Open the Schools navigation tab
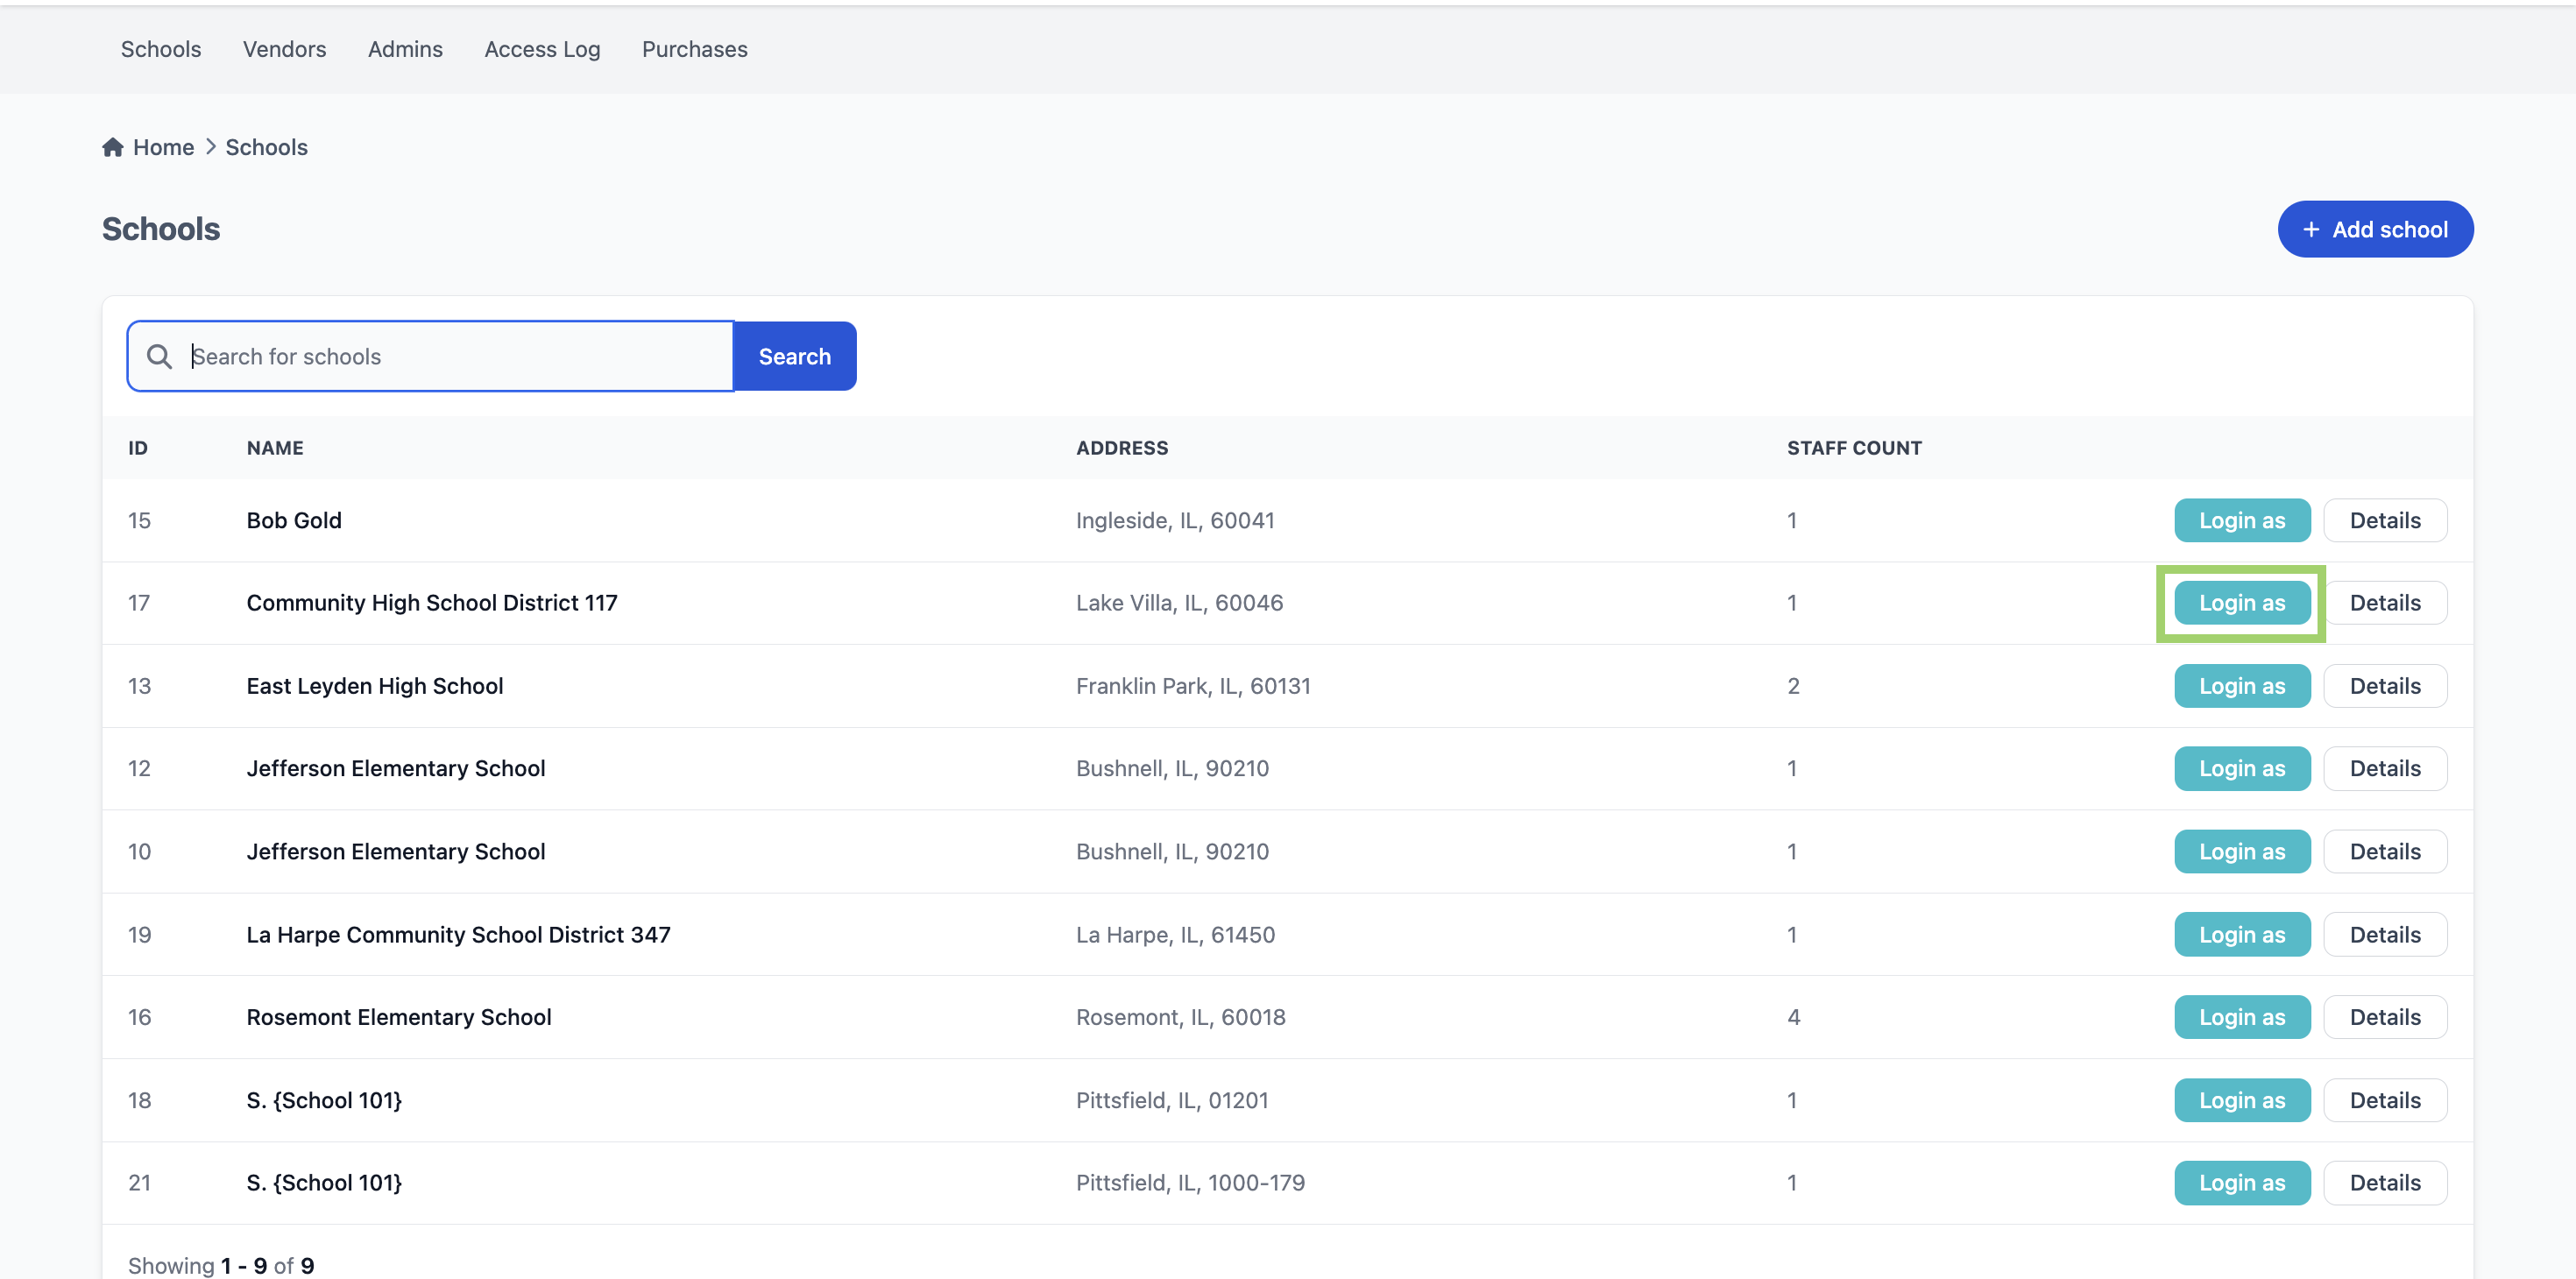The image size is (2576, 1279). coord(161,49)
